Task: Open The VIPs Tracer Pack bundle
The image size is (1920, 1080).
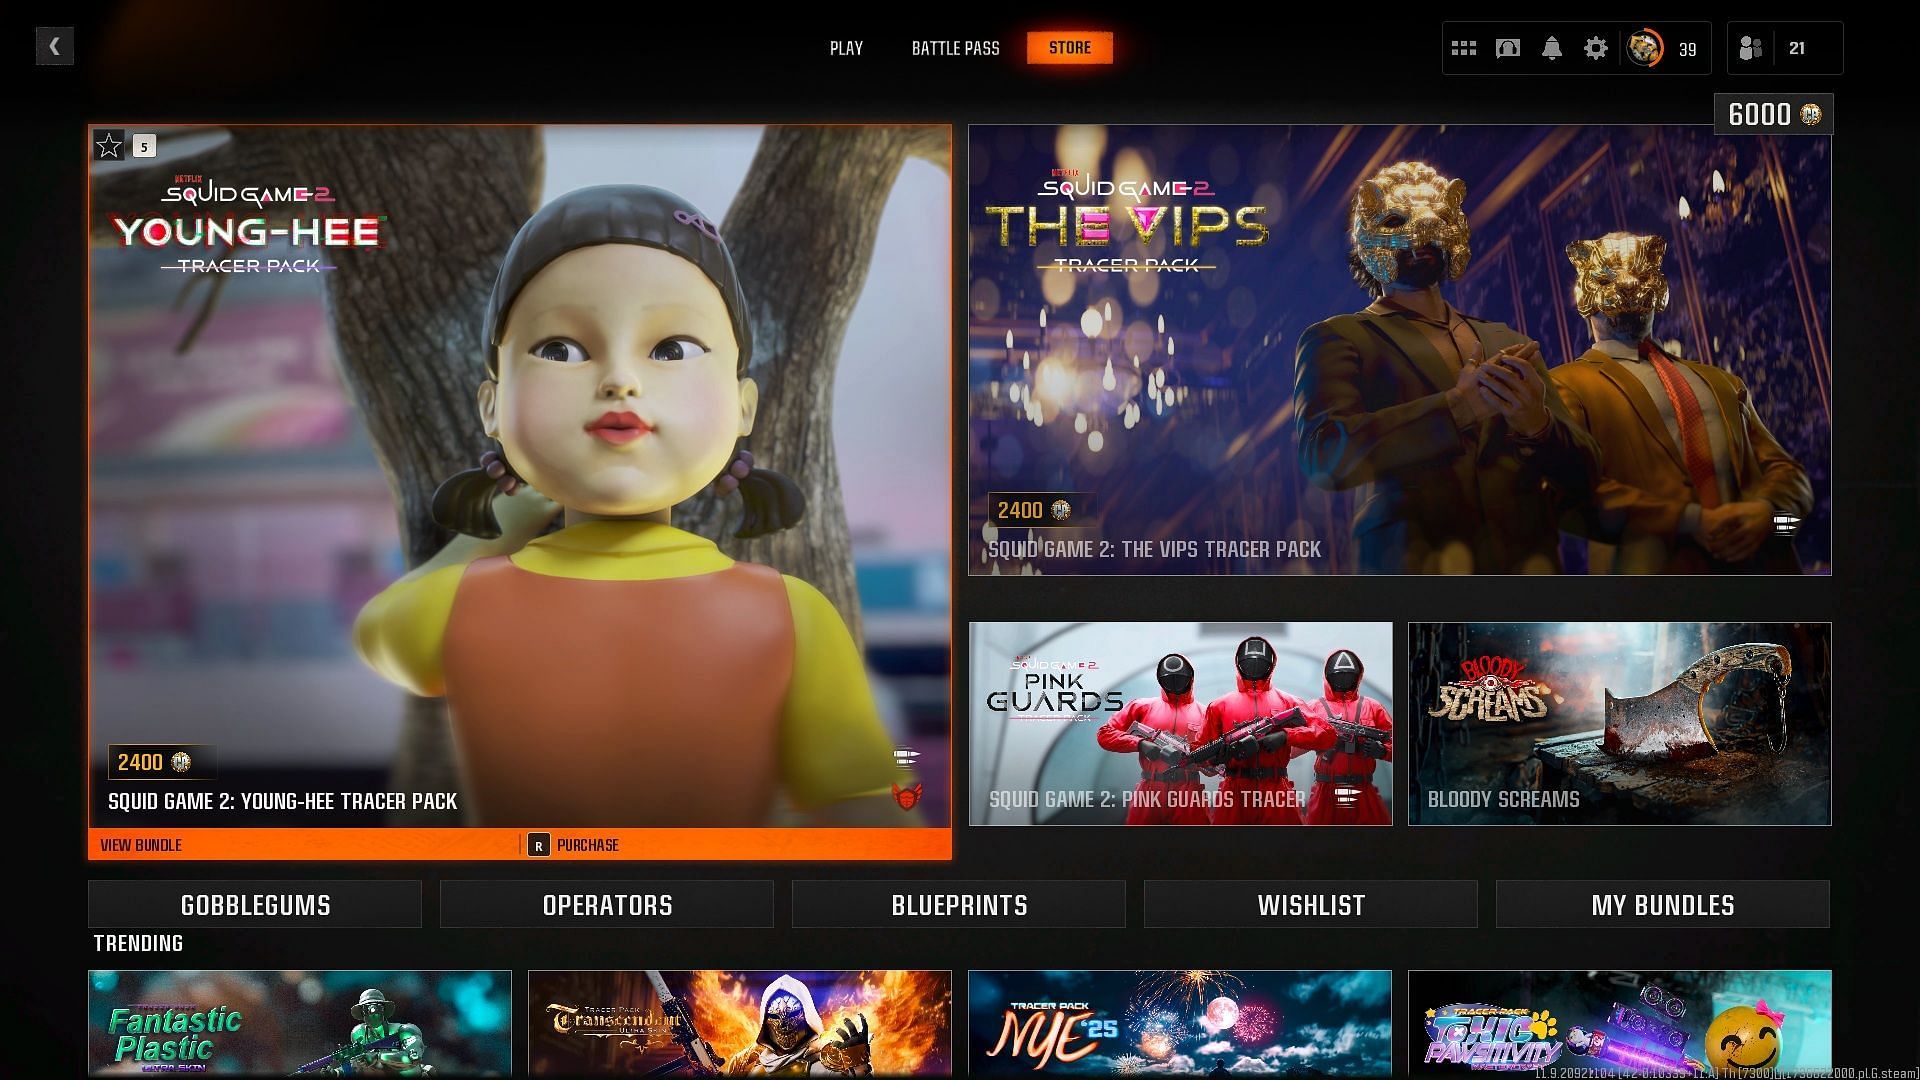Action: tap(1399, 350)
